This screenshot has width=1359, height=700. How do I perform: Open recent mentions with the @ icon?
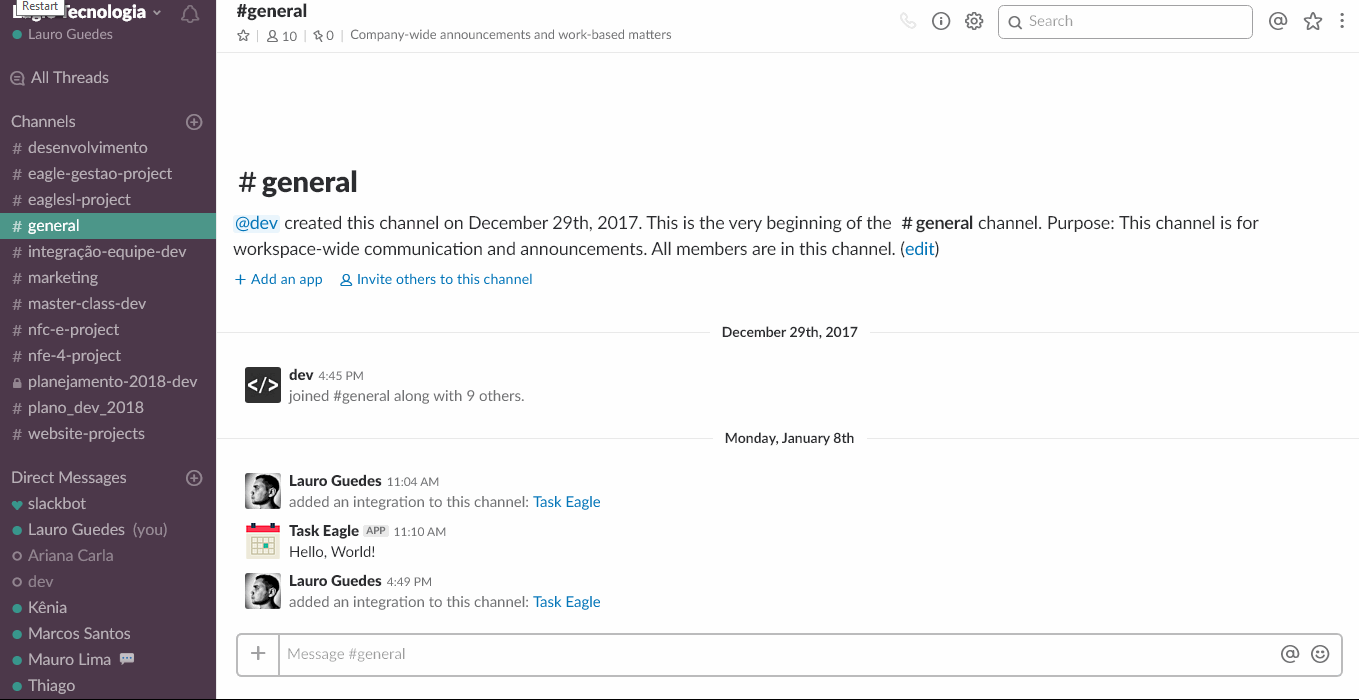pos(1278,20)
